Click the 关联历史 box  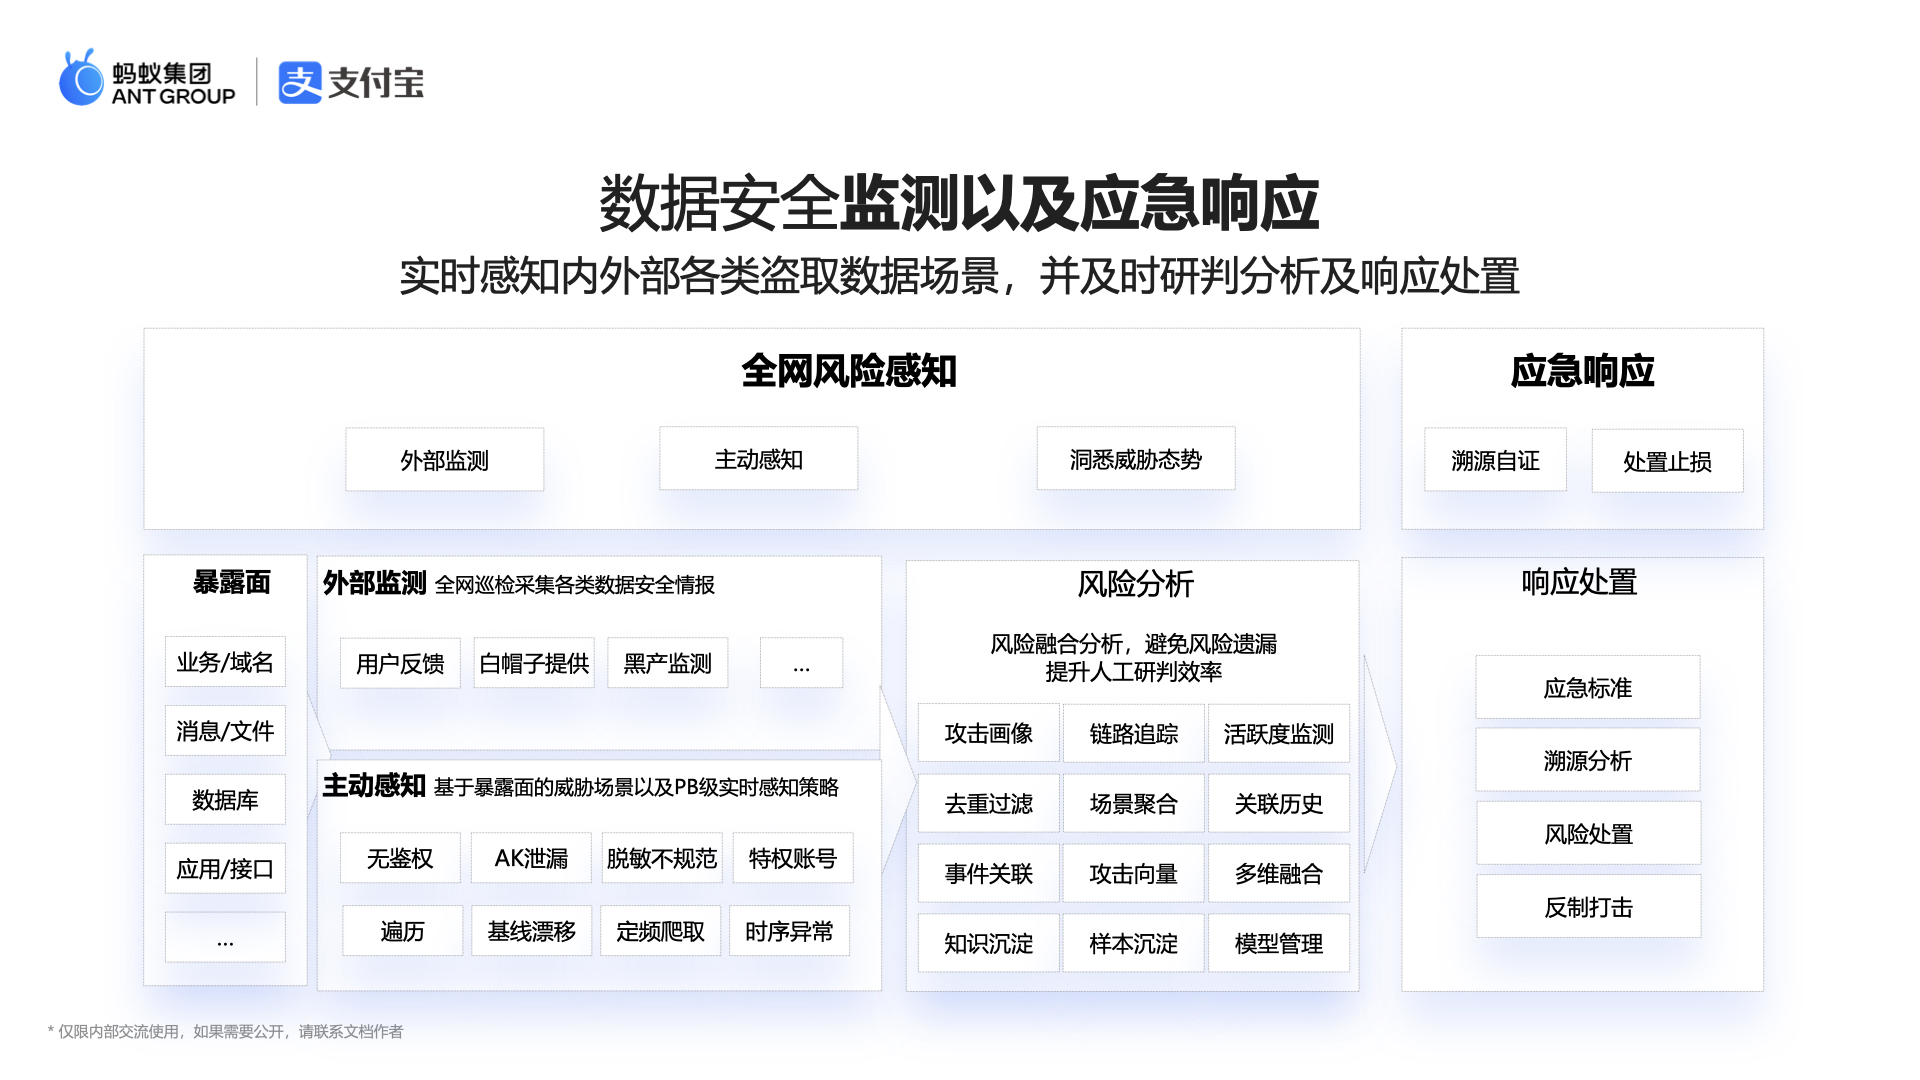pyautogui.click(x=1278, y=803)
